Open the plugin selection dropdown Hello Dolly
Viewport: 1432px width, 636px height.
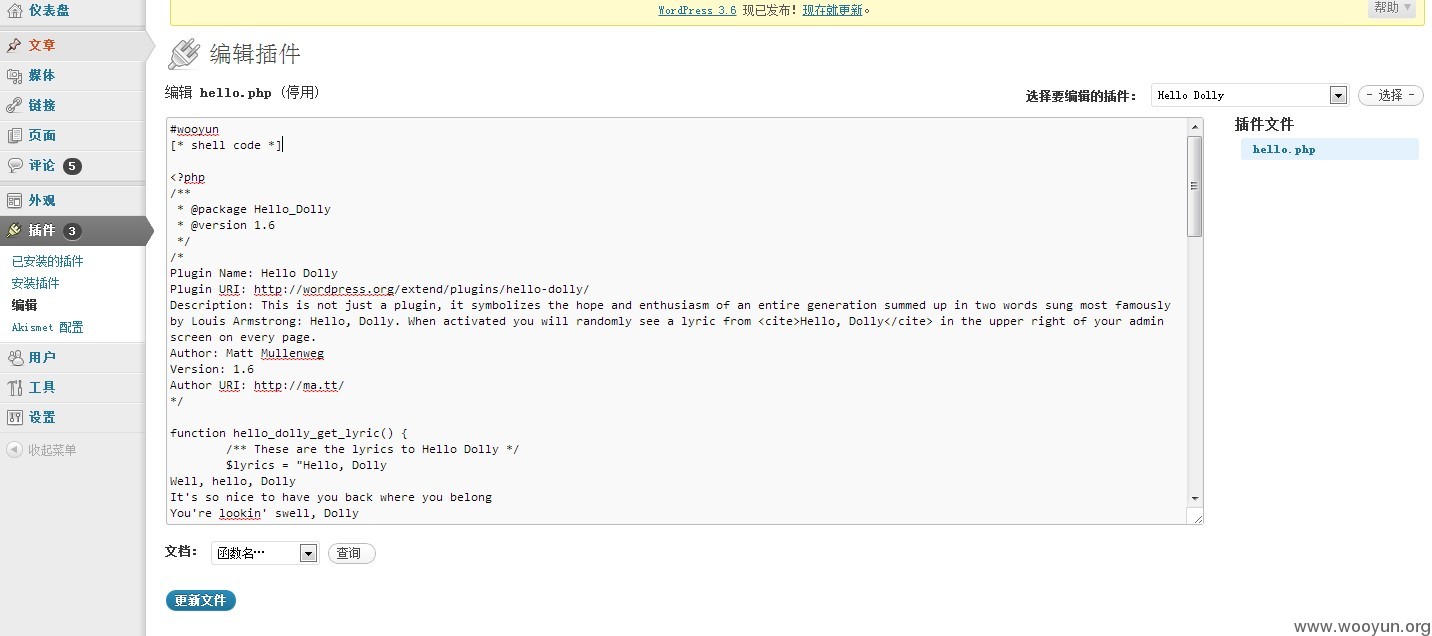pyautogui.click(x=1250, y=95)
